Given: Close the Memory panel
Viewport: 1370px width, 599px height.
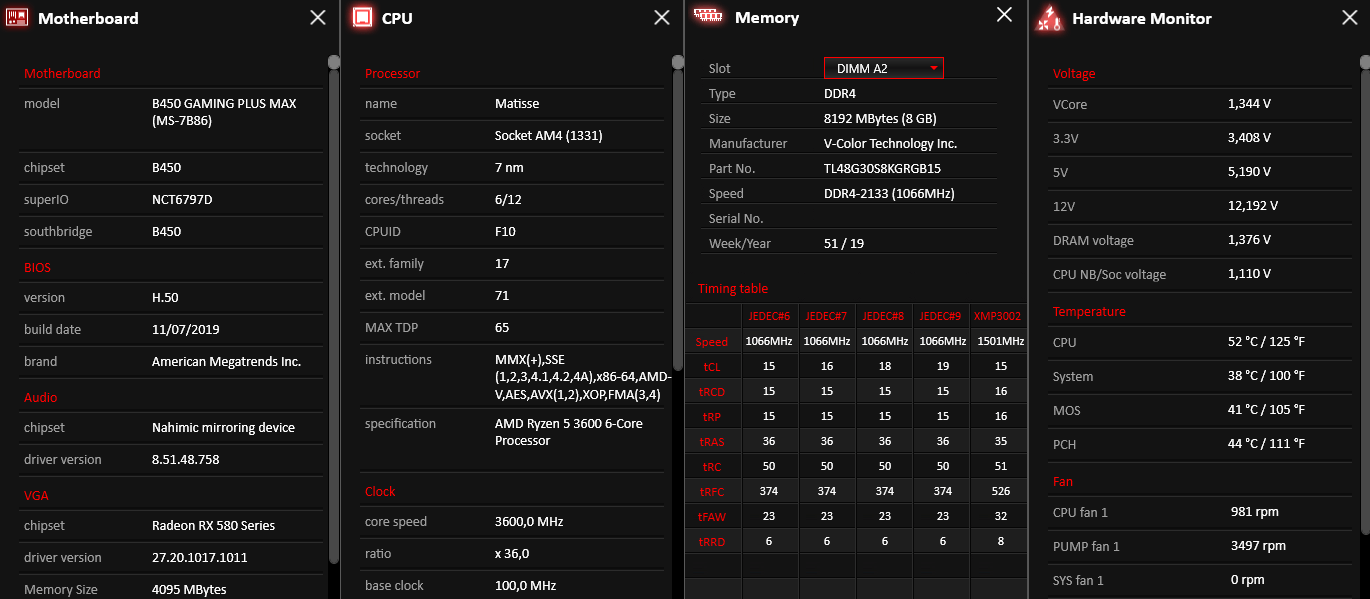Looking at the screenshot, I should tap(1004, 15).
